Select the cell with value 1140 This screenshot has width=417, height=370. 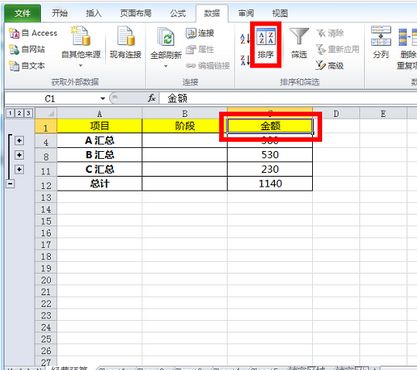(270, 184)
